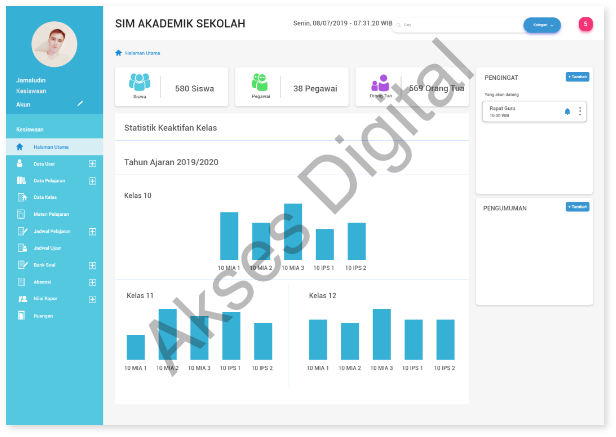Click the 10 MIA 3 bar in Kelas 10 chart

[293, 231]
